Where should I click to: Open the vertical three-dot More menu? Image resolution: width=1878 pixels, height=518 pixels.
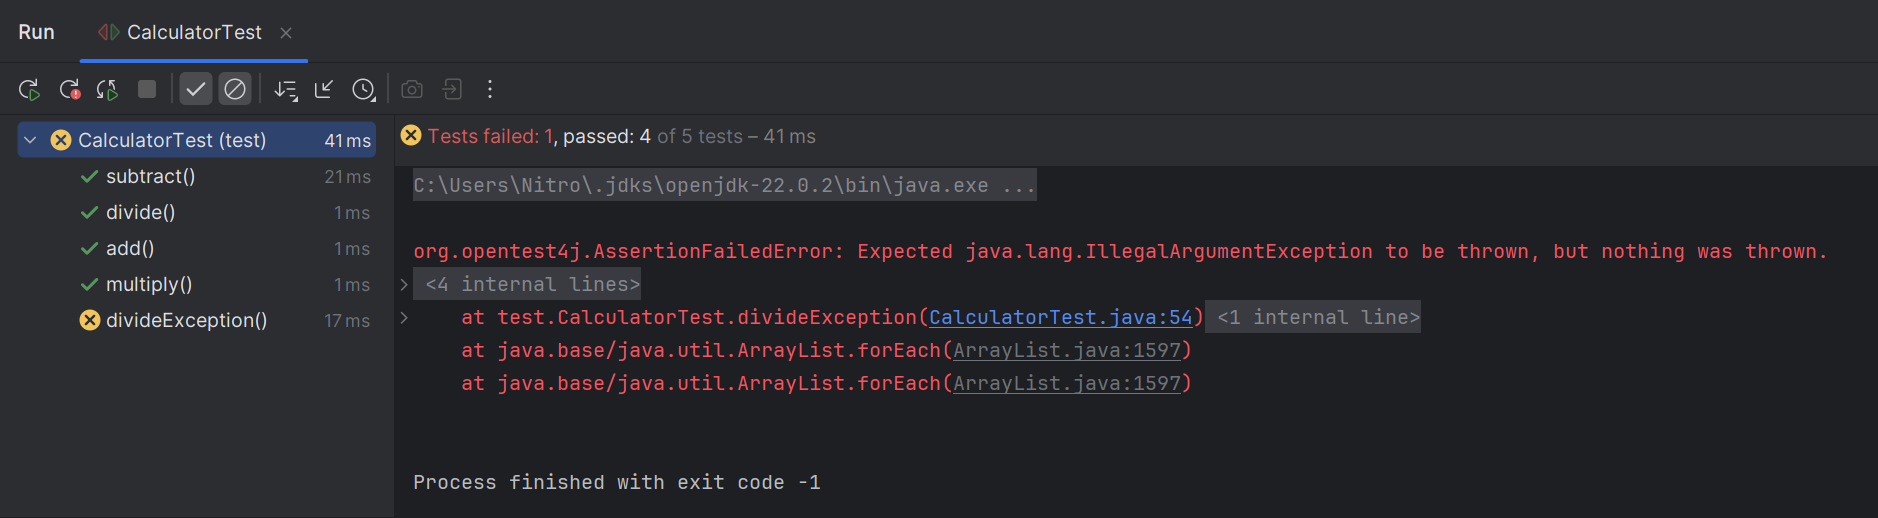(490, 90)
